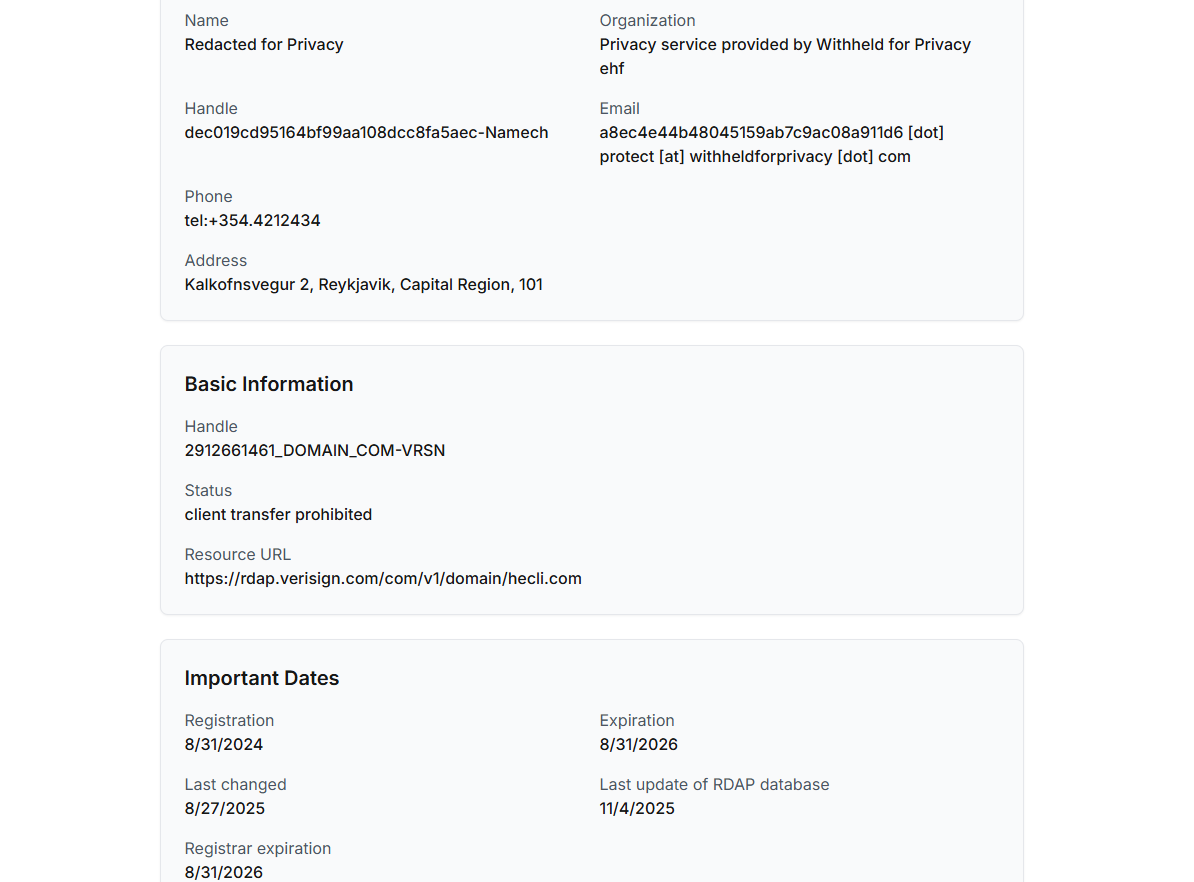Click the "Registrar expiration" label
1194x882 pixels.
(x=258, y=848)
